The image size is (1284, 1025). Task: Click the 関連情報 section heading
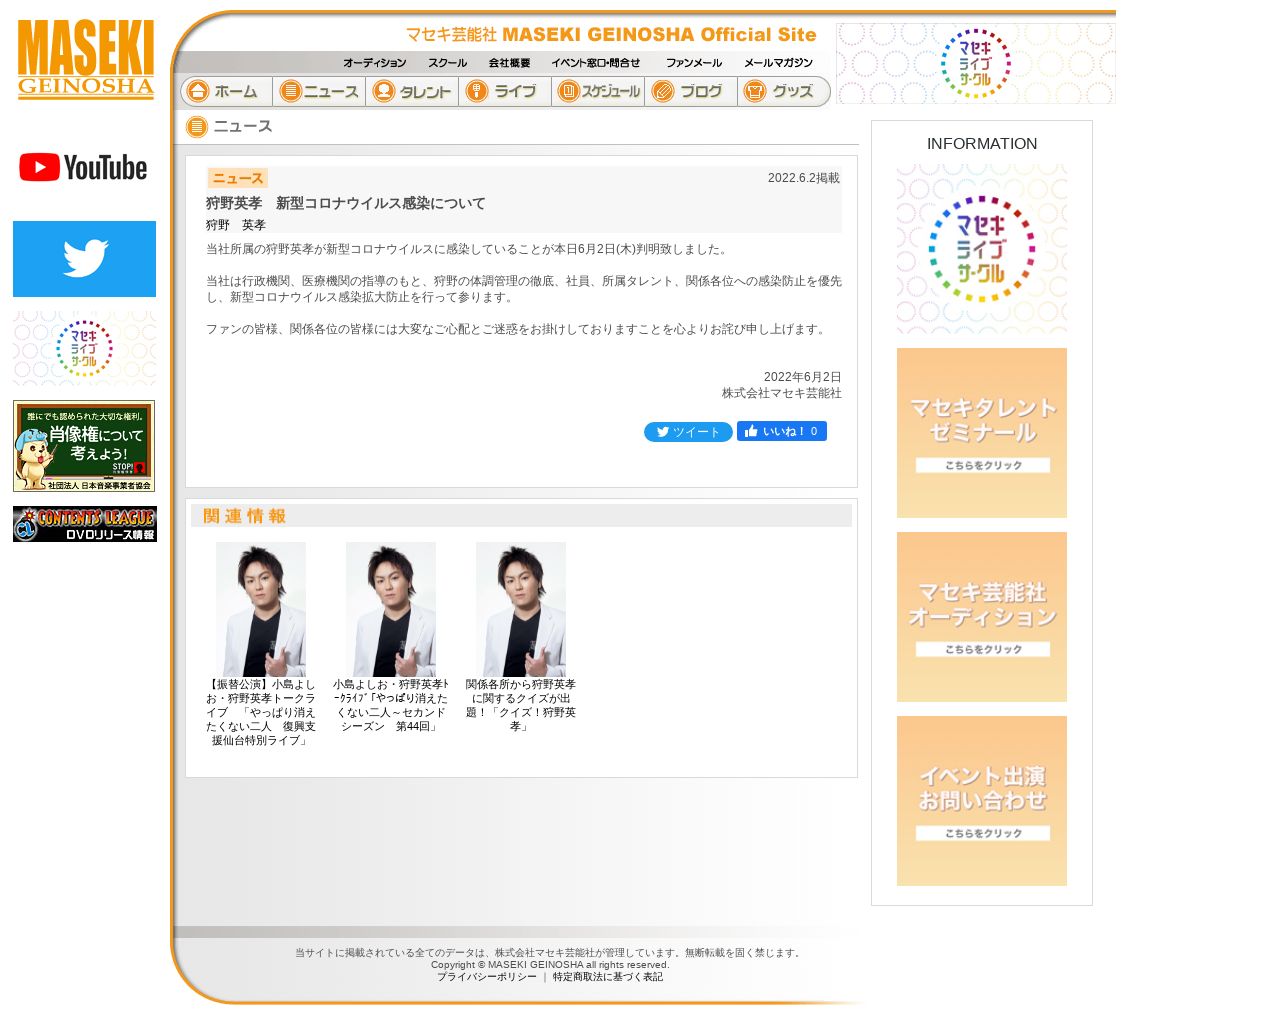pyautogui.click(x=245, y=516)
